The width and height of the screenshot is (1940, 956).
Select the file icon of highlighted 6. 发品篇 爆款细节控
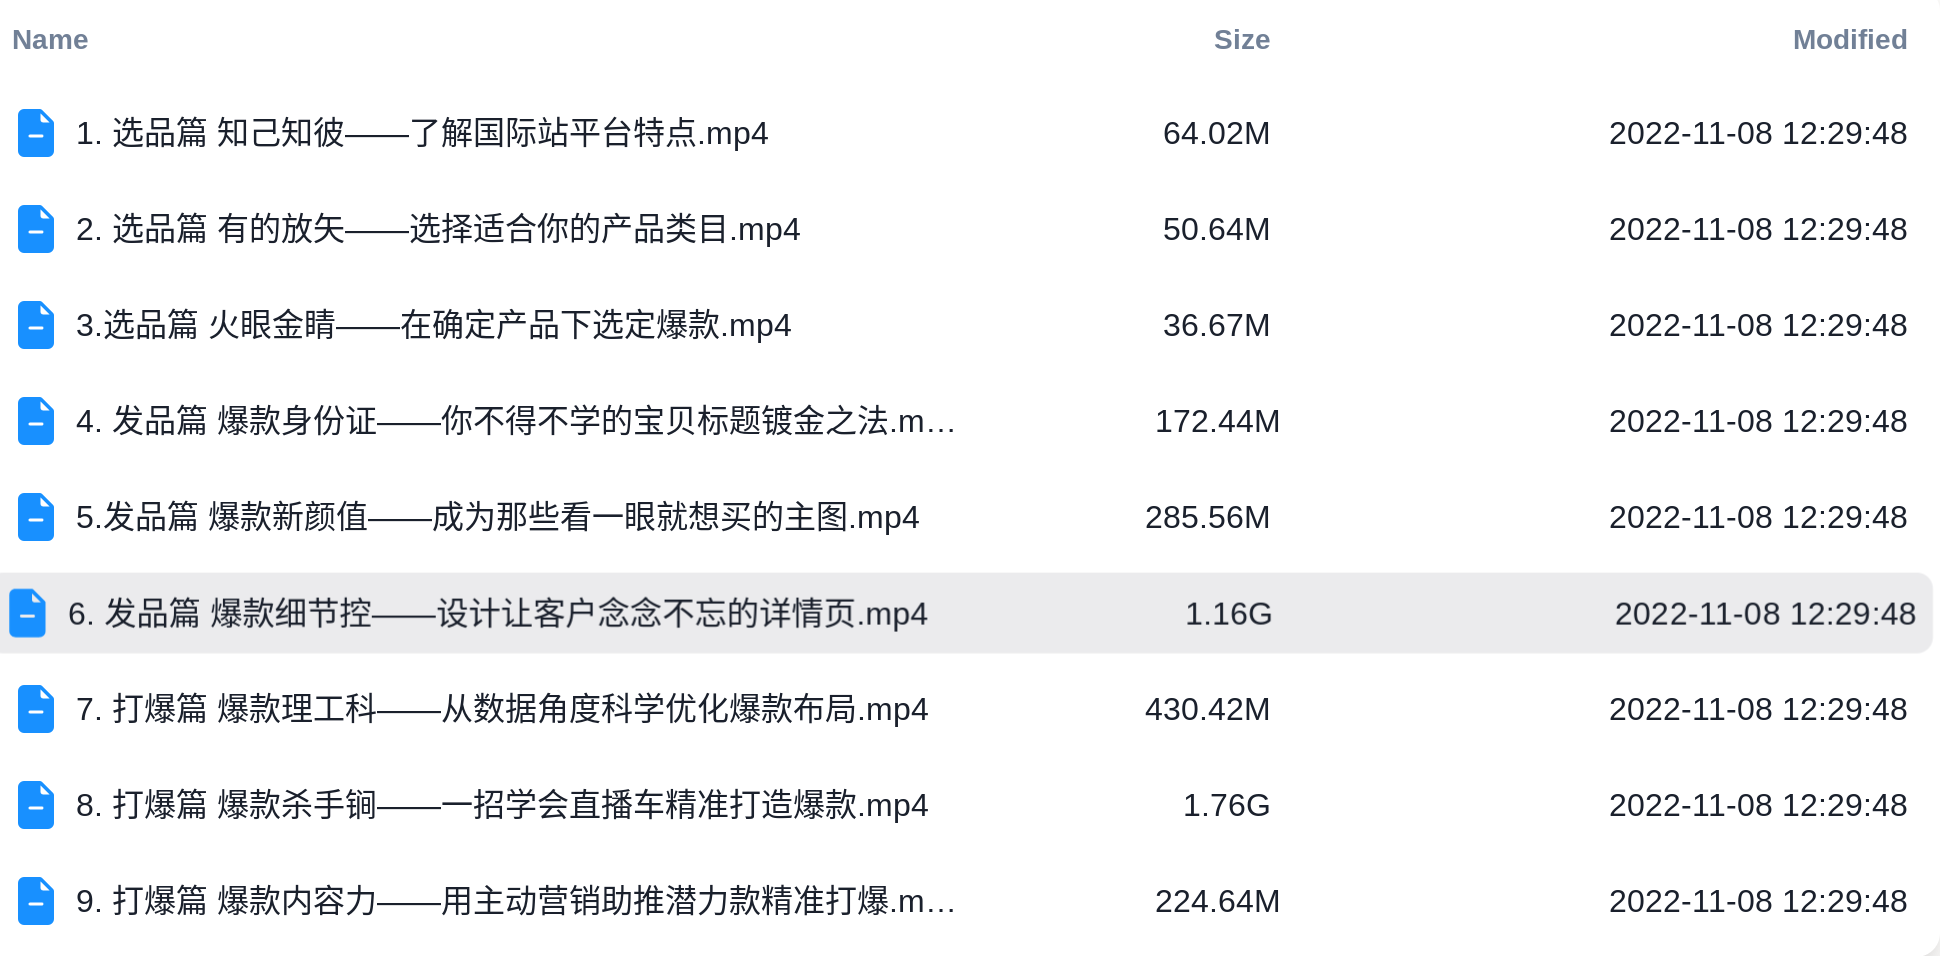click(28, 613)
